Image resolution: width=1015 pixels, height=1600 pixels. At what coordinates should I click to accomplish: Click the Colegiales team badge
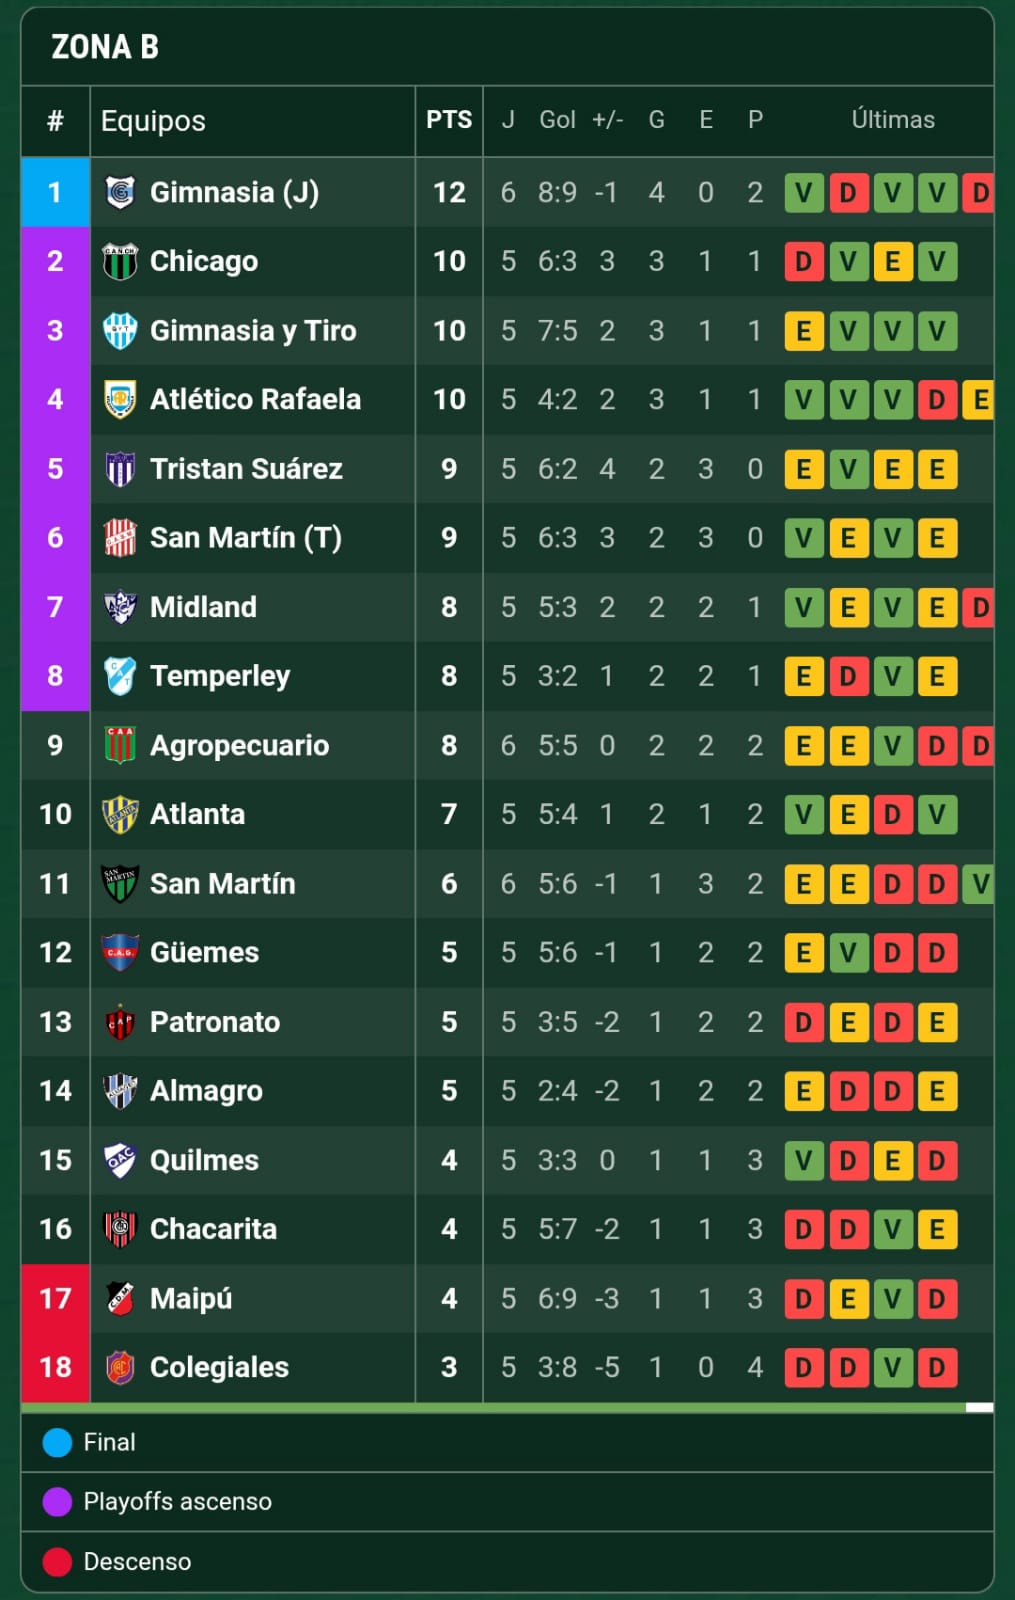pyautogui.click(x=120, y=1367)
